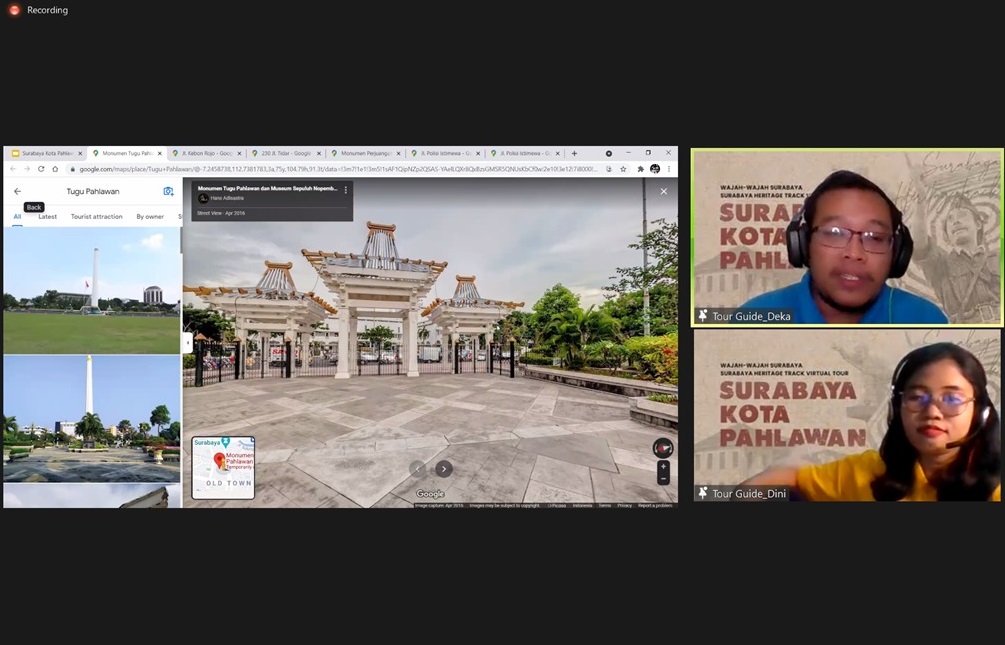
Task: Switch to the Surabaya Kota Pahlawan browser tab
Action: [43, 153]
